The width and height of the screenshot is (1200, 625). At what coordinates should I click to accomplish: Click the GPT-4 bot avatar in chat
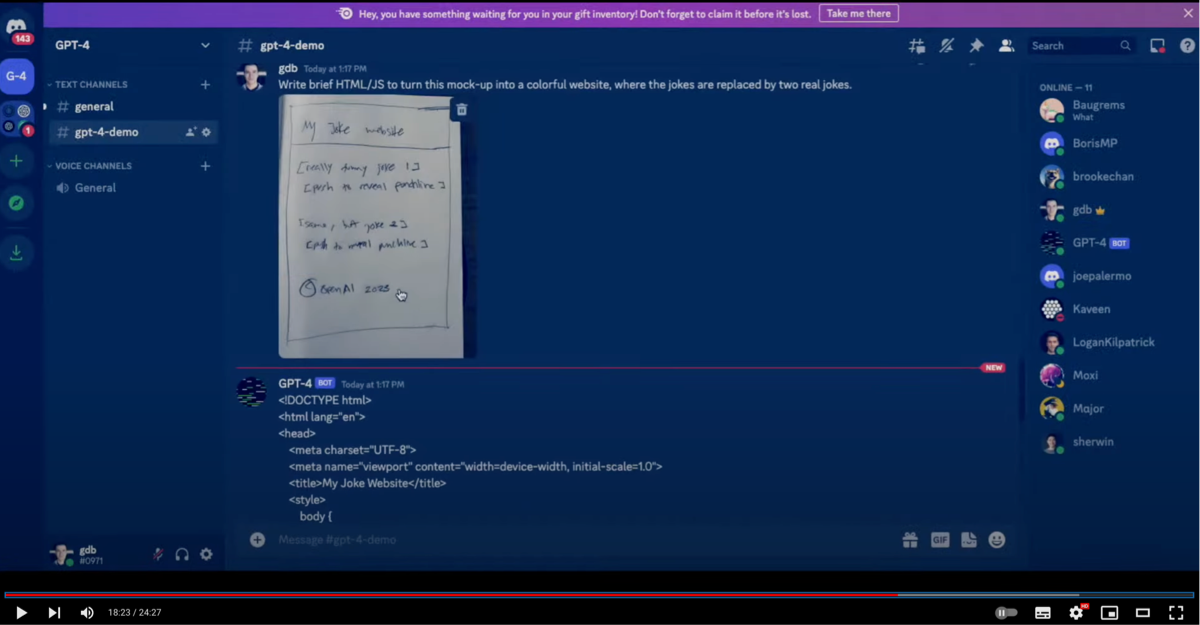pos(251,392)
